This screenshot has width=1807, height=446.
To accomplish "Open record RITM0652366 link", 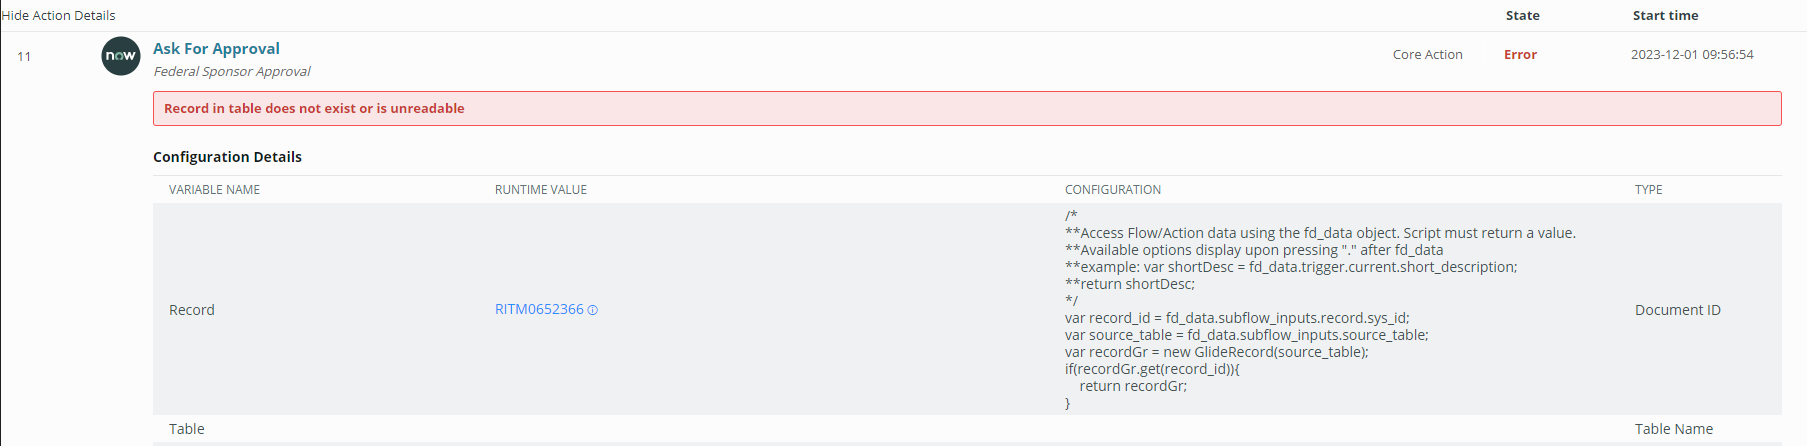I will 539,309.
